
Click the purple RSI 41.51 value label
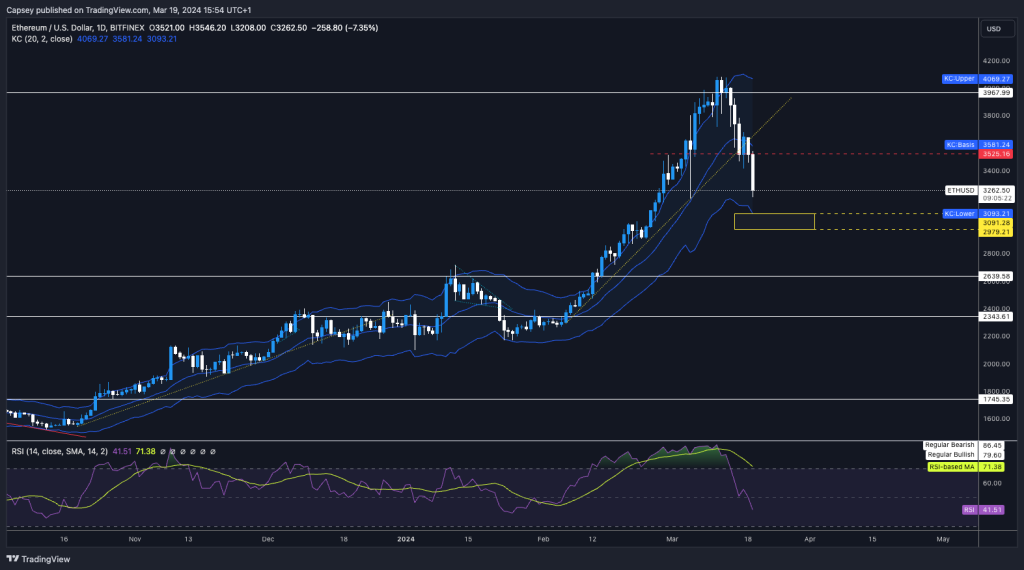969,509
